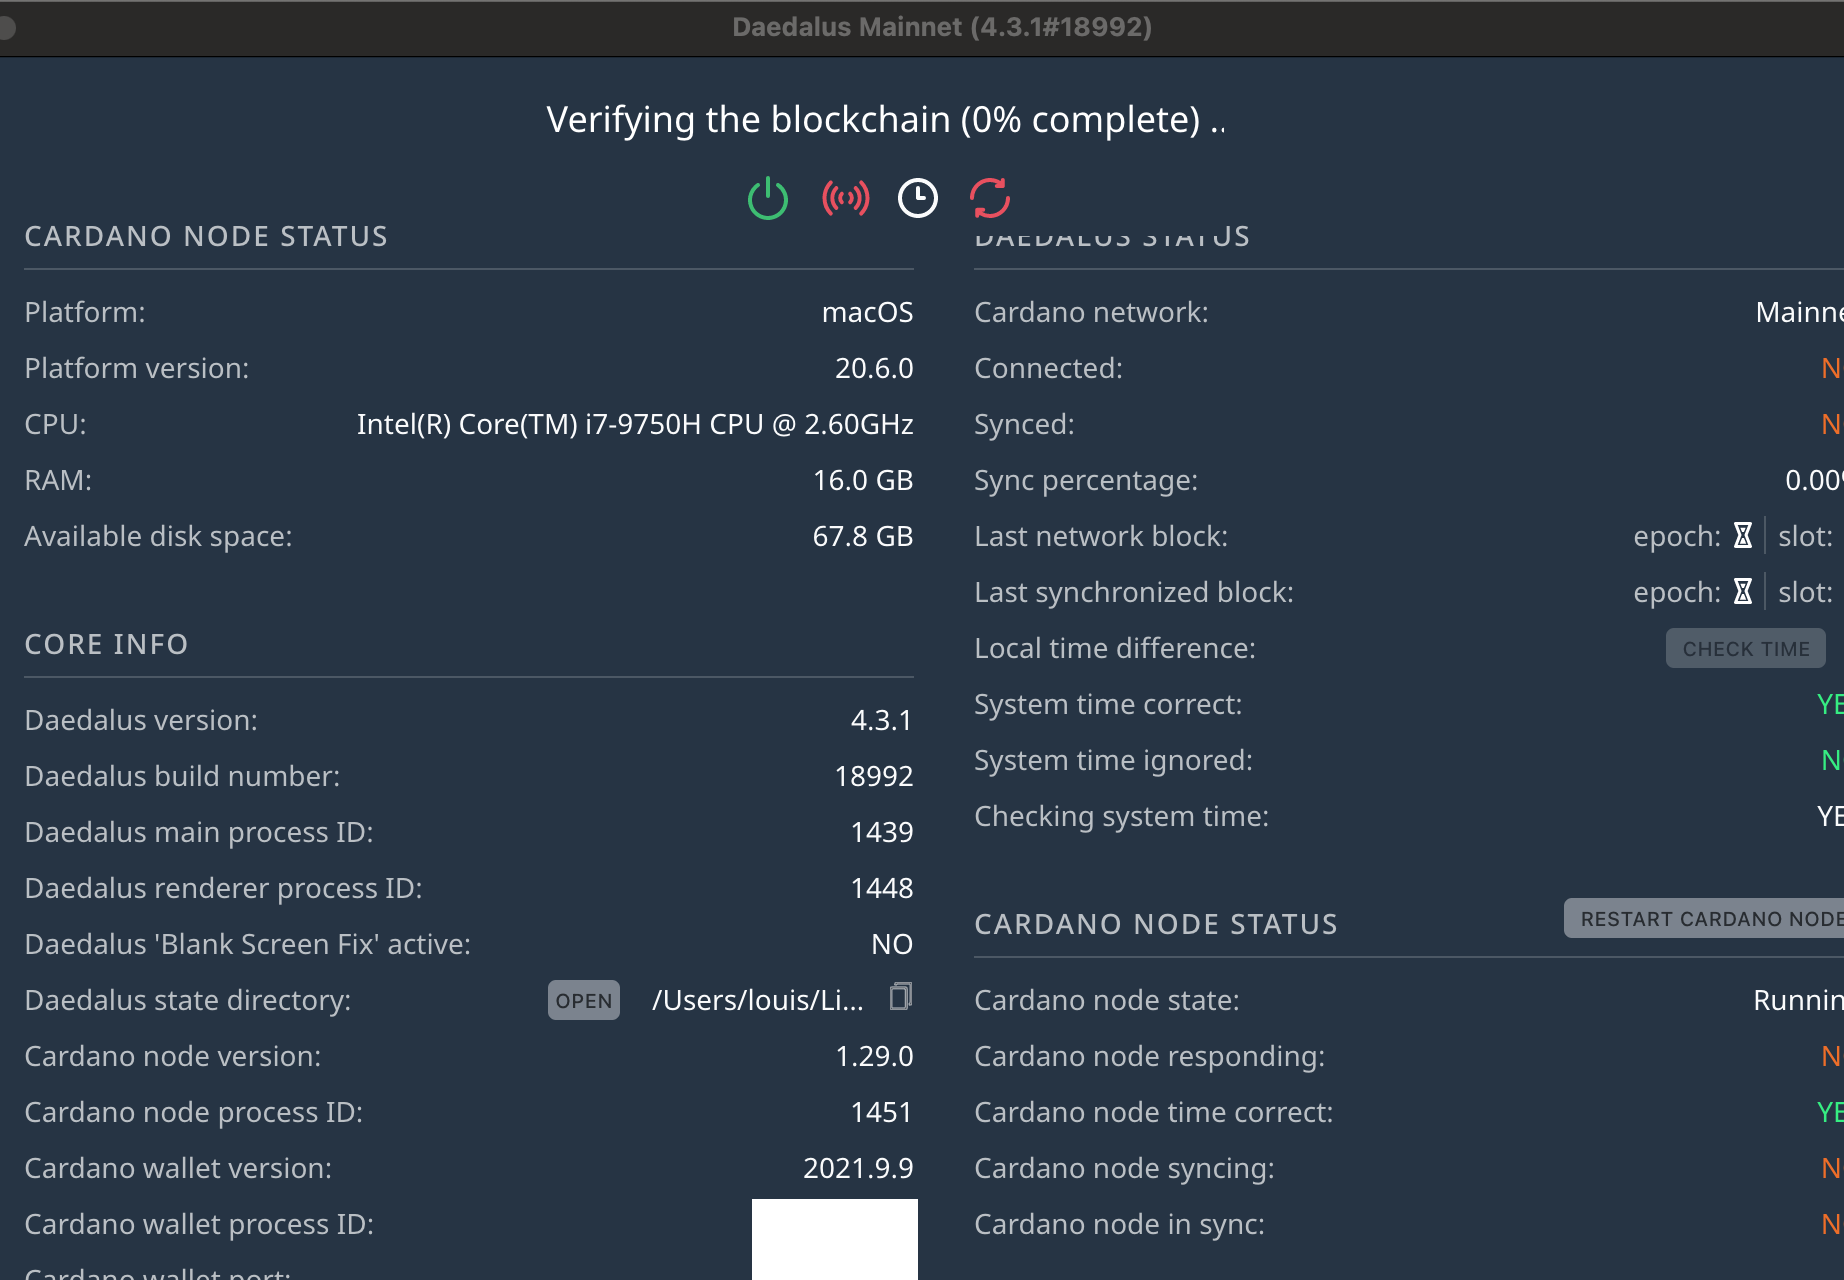Click the hourglass icon in Last network block row
This screenshot has height=1280, width=1844.
click(x=1743, y=536)
